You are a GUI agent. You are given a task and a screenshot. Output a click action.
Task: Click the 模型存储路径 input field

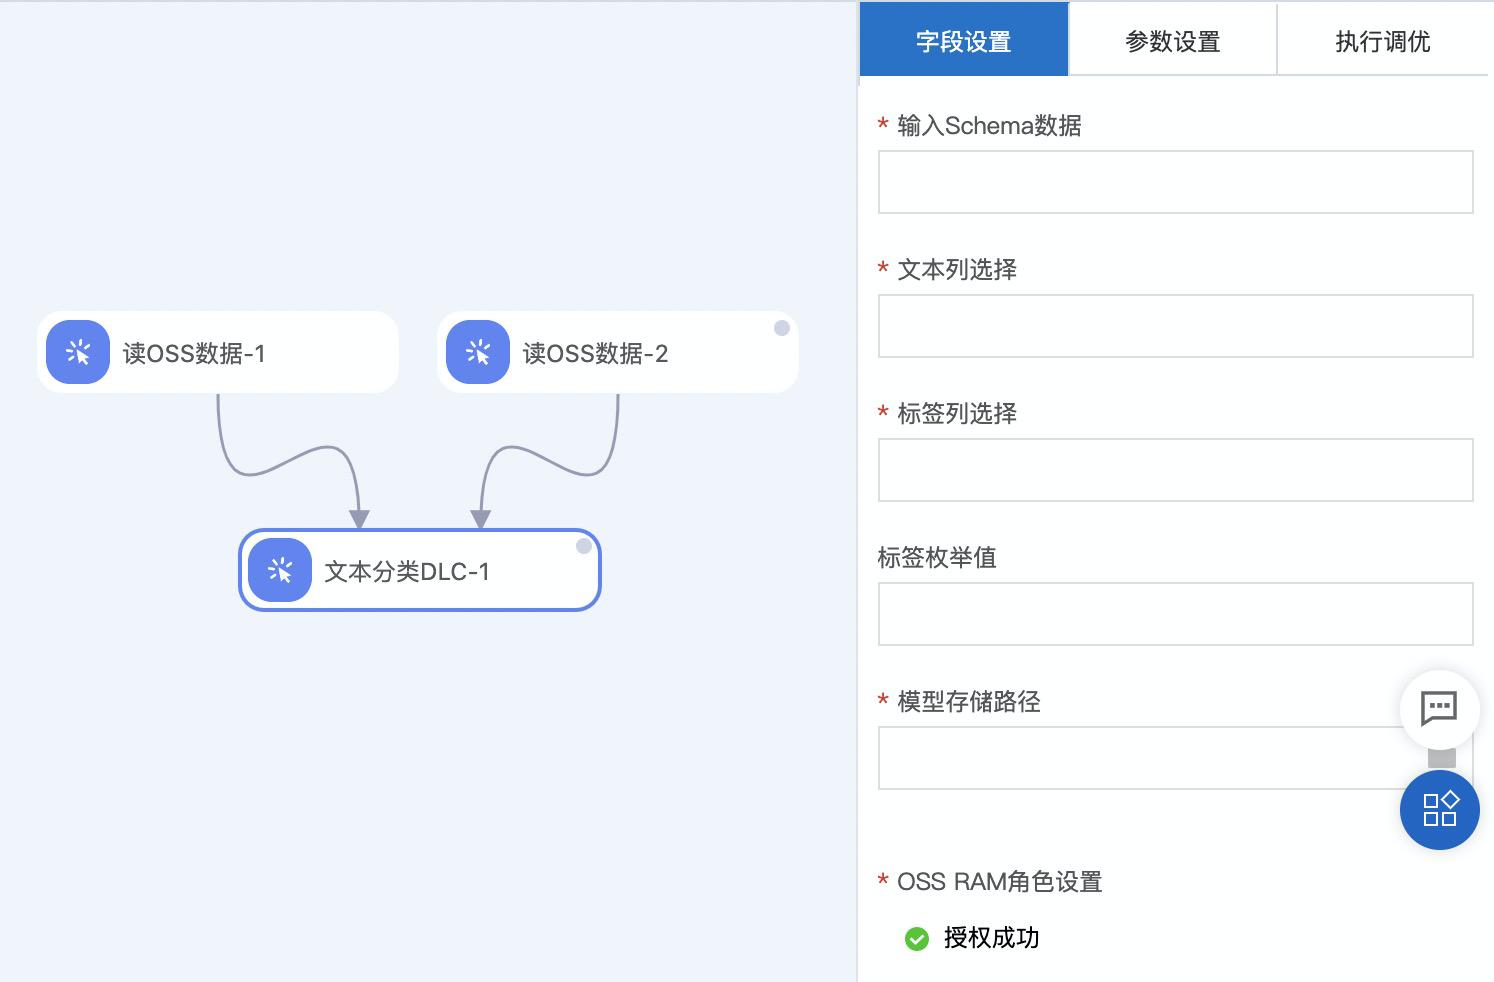point(1175,758)
